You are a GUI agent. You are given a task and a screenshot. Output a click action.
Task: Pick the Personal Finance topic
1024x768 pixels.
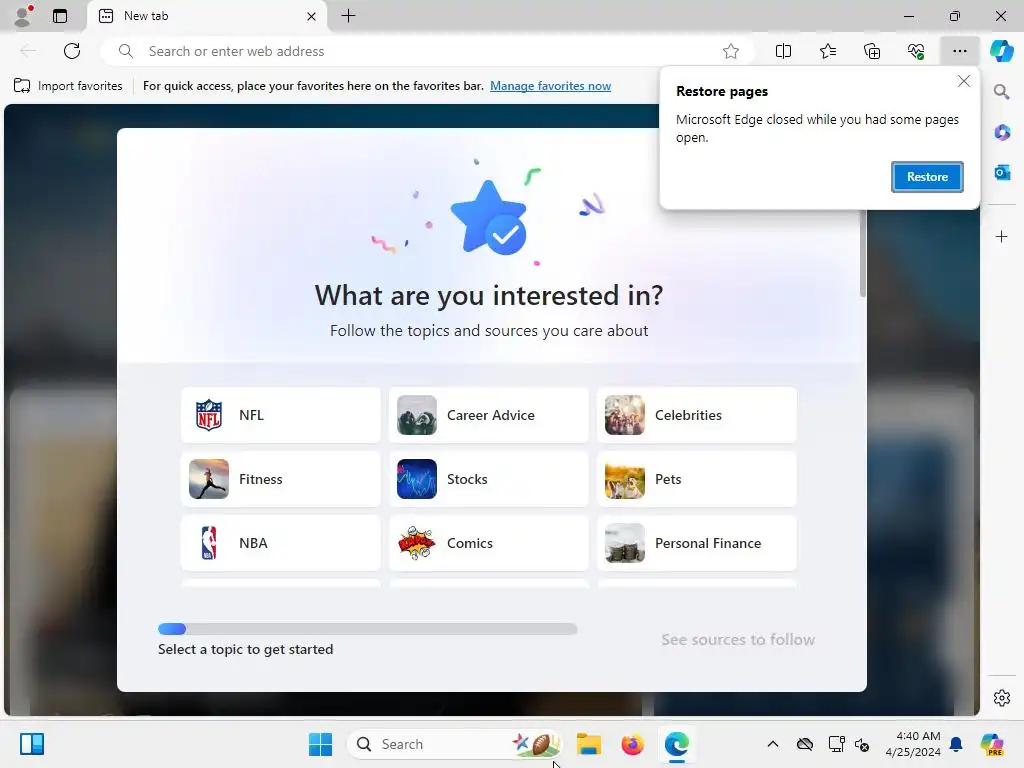pos(697,543)
